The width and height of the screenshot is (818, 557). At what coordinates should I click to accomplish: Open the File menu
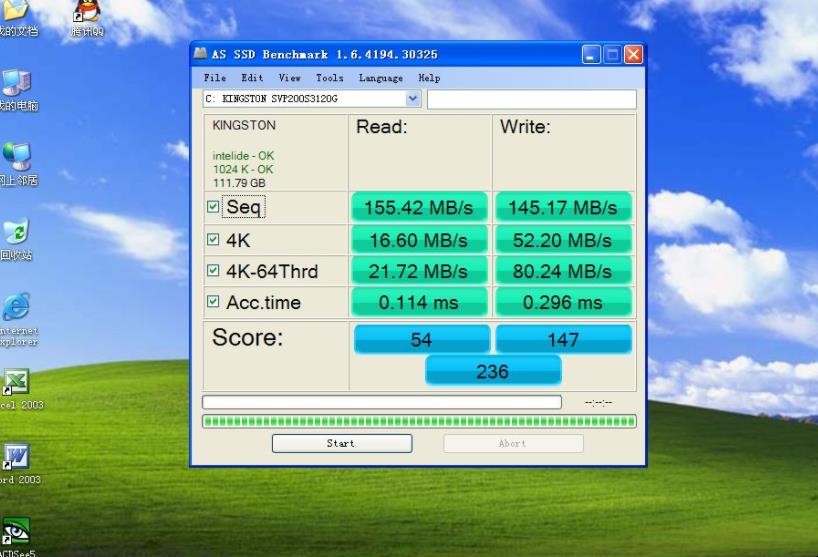click(x=214, y=78)
